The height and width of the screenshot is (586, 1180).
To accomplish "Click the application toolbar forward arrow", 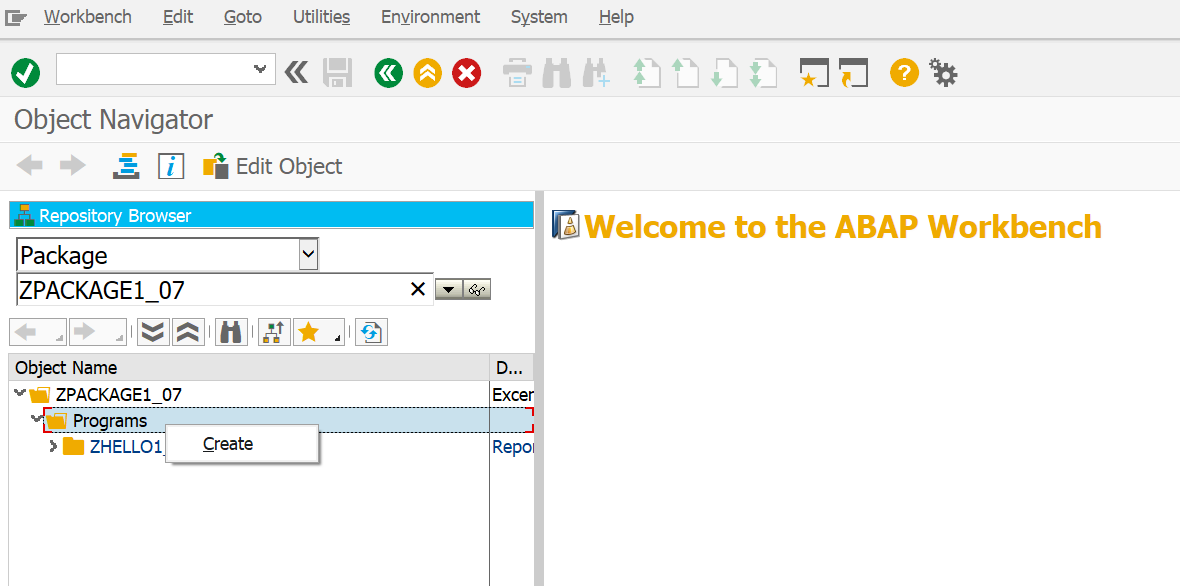I will pos(73,165).
